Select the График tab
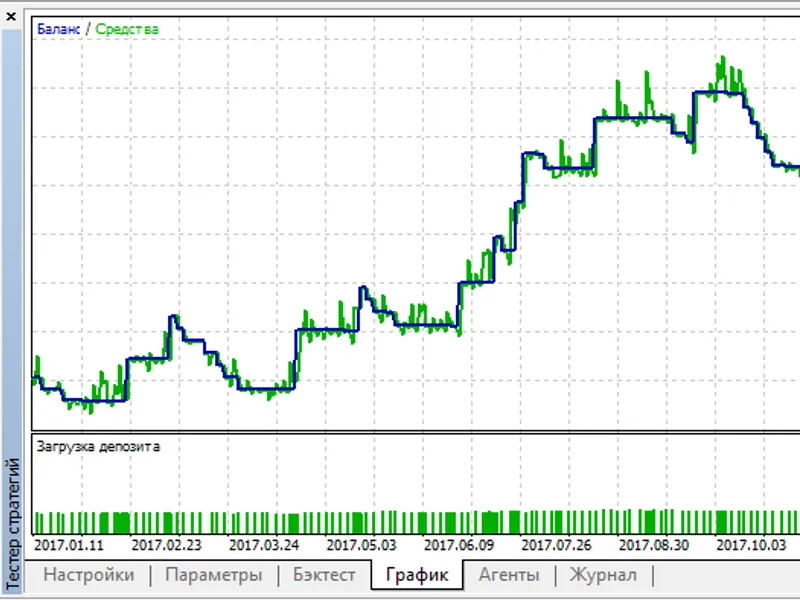 (417, 575)
